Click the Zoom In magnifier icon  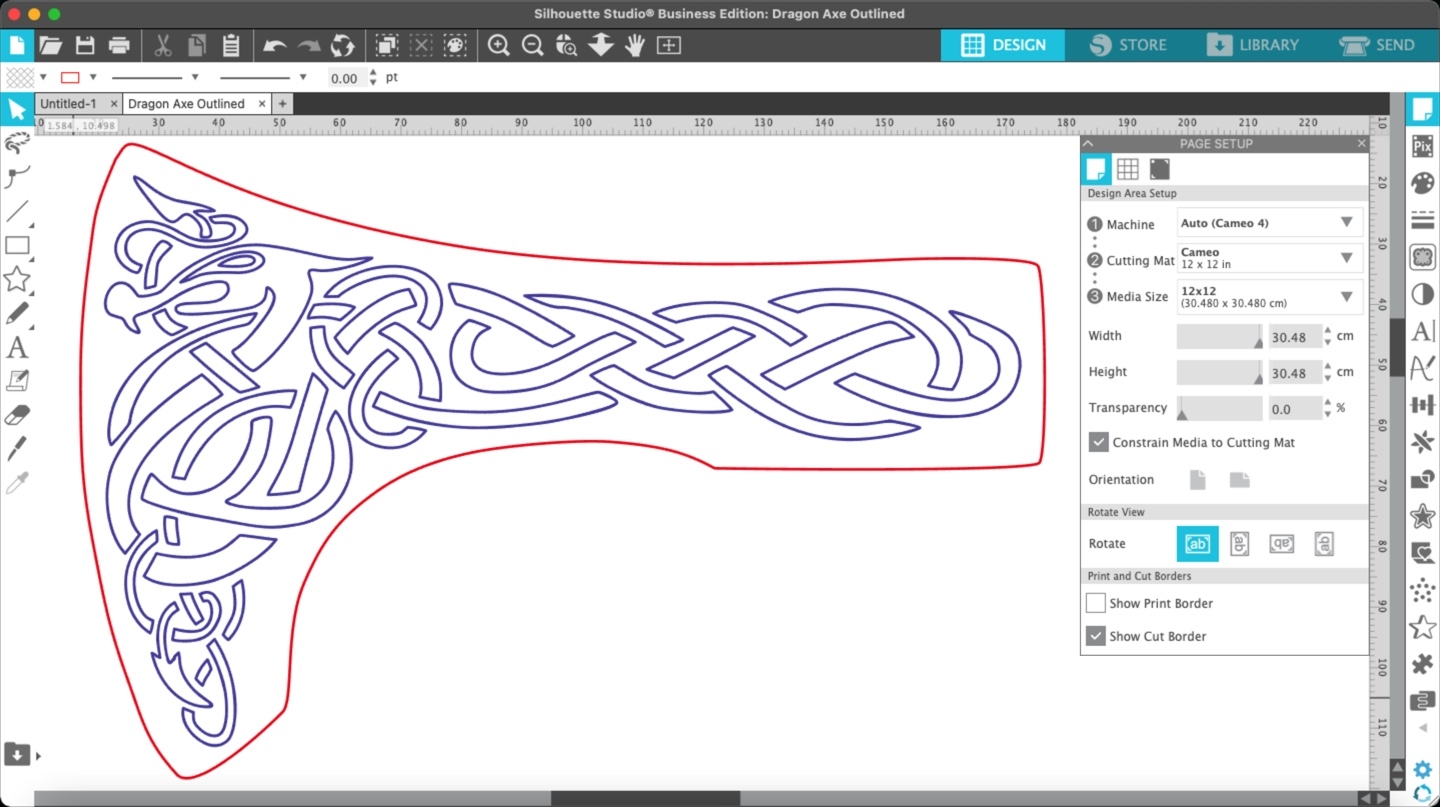click(498, 45)
